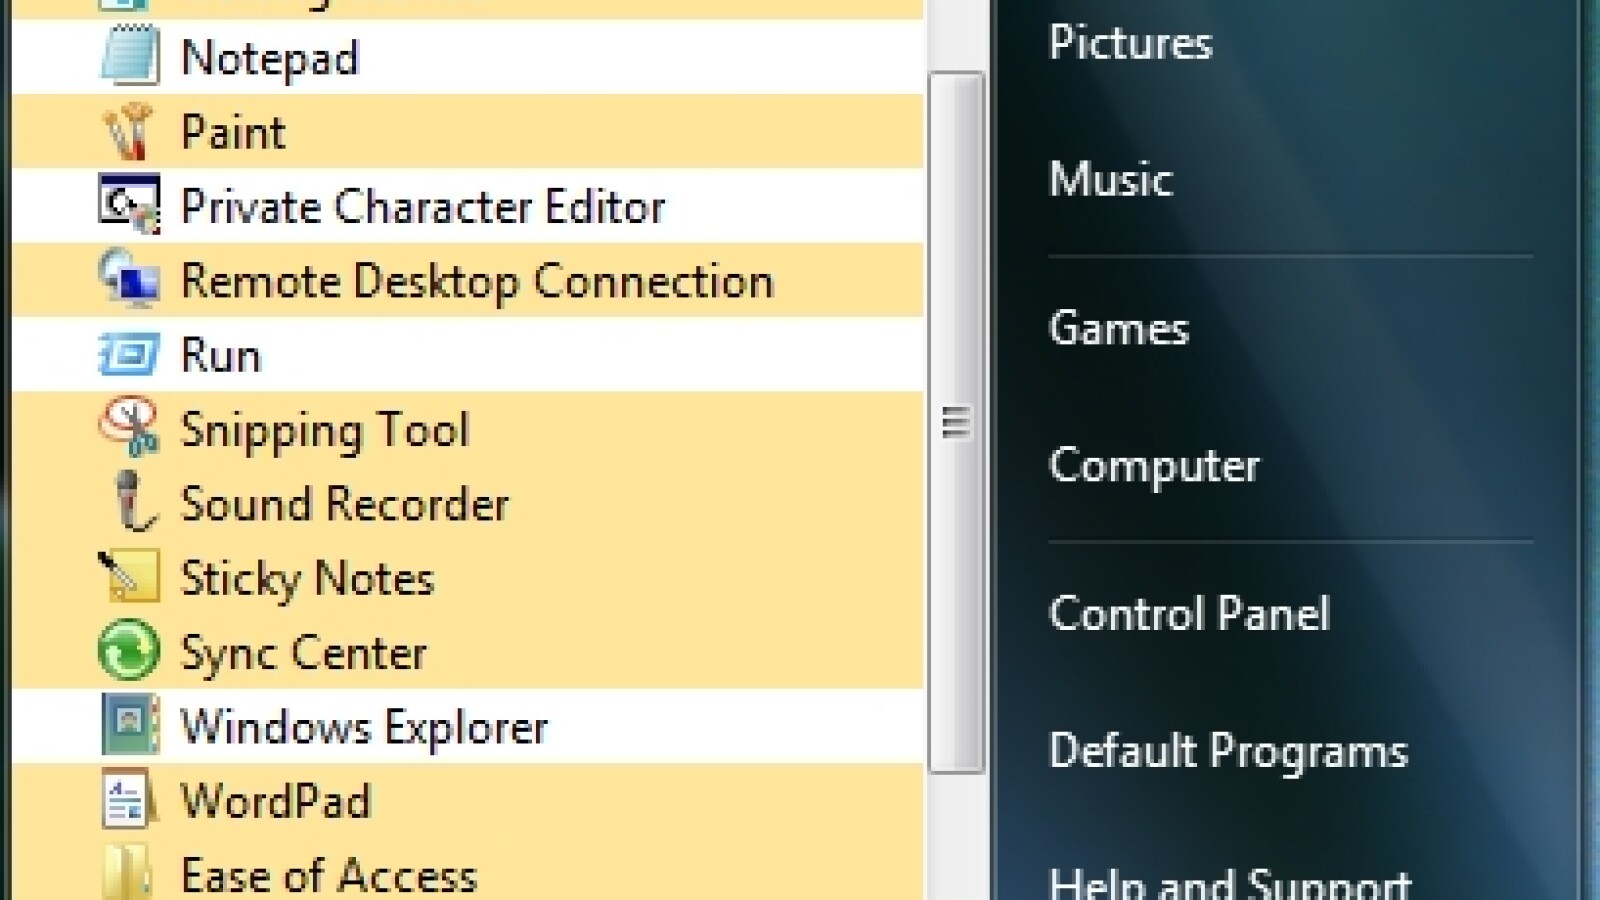Click the Private Character Editor icon
The image size is (1600, 900).
(129, 205)
